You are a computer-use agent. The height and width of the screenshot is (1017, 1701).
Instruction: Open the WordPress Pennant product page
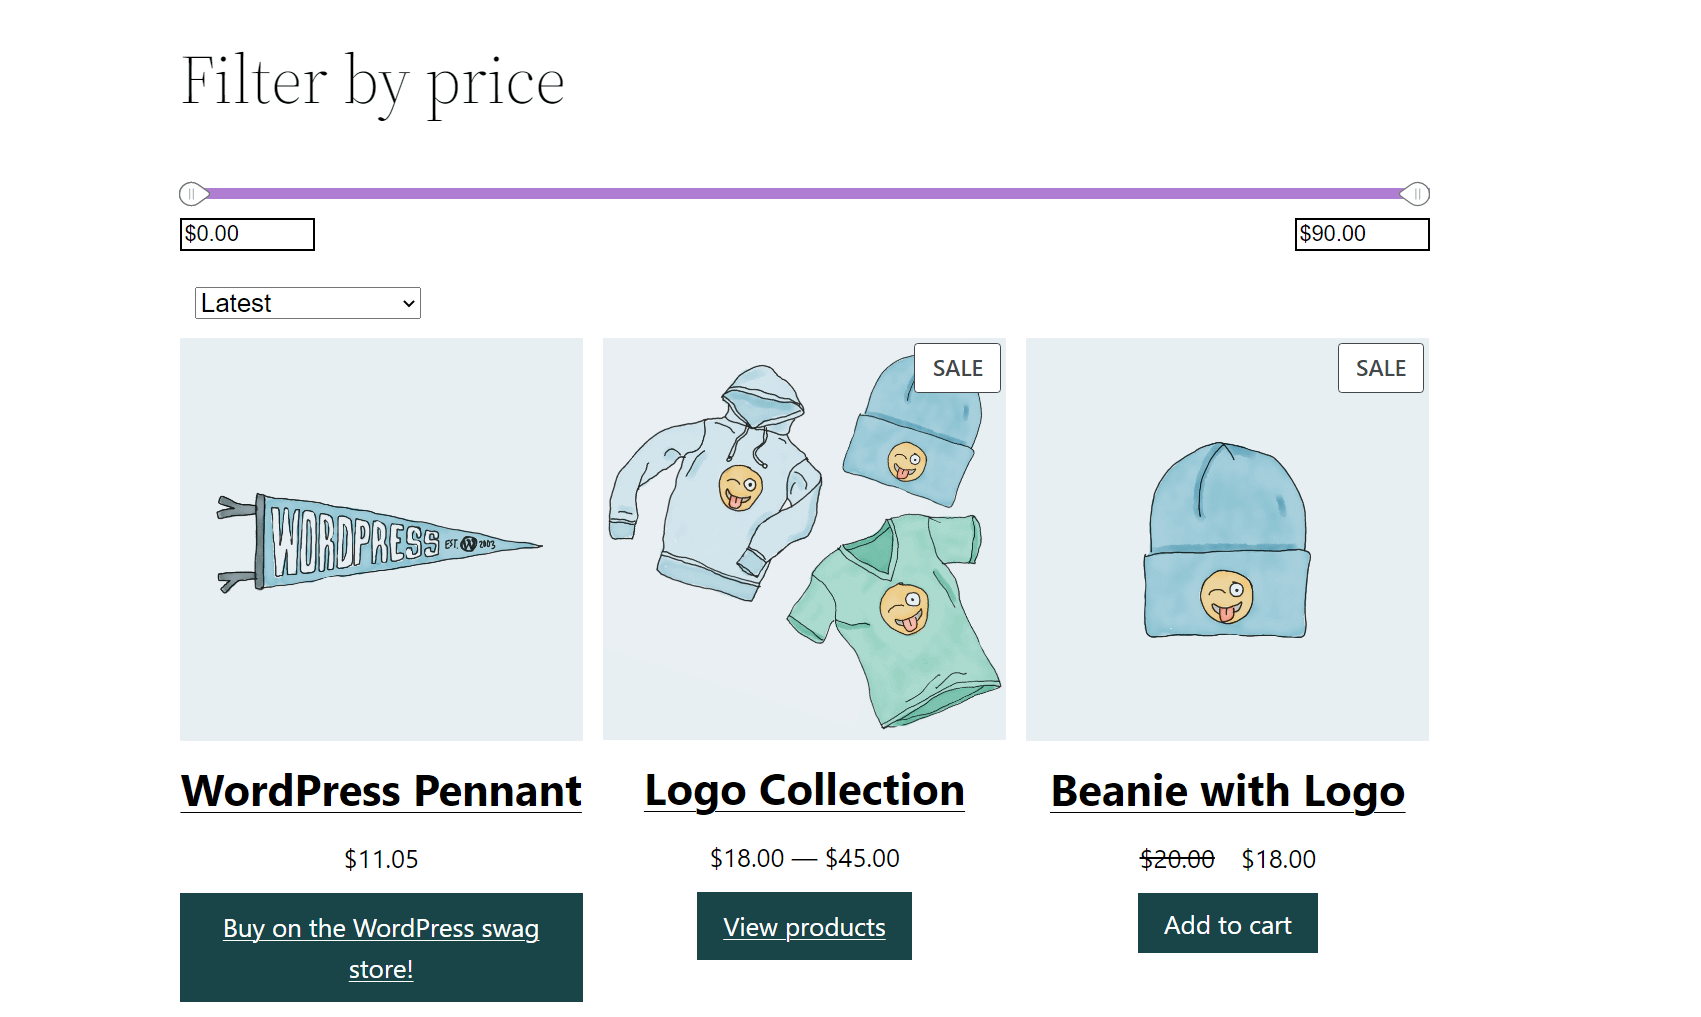click(x=381, y=790)
